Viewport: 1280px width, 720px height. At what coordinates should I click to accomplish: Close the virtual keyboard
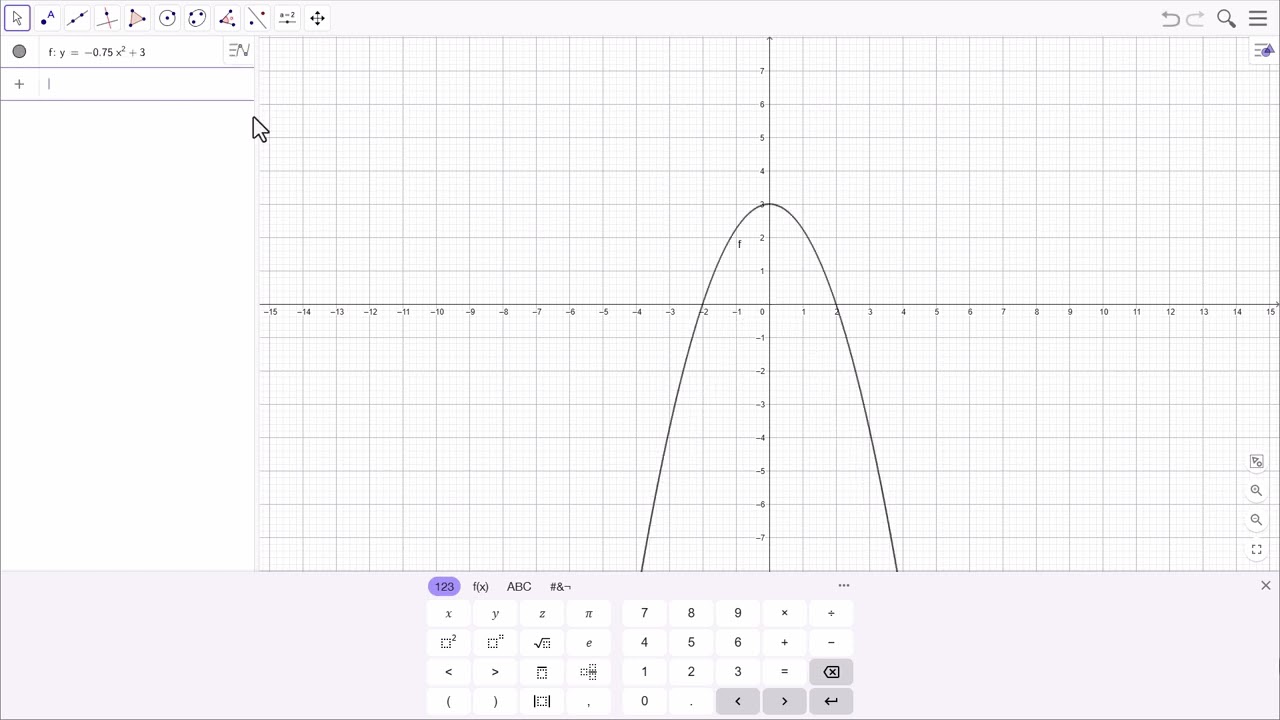point(1266,586)
